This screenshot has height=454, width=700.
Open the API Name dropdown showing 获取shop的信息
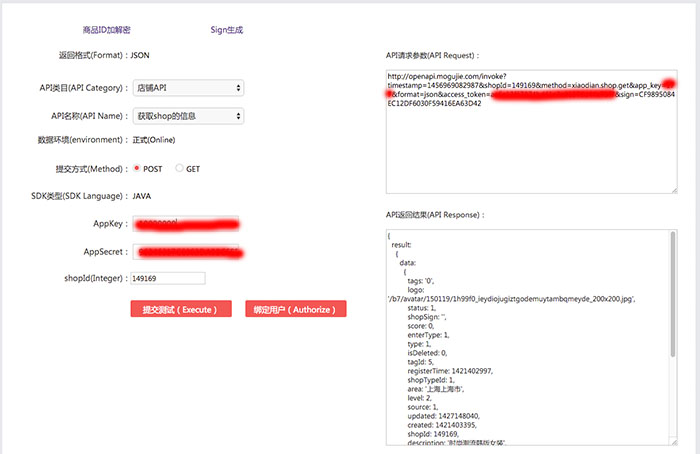pos(188,116)
